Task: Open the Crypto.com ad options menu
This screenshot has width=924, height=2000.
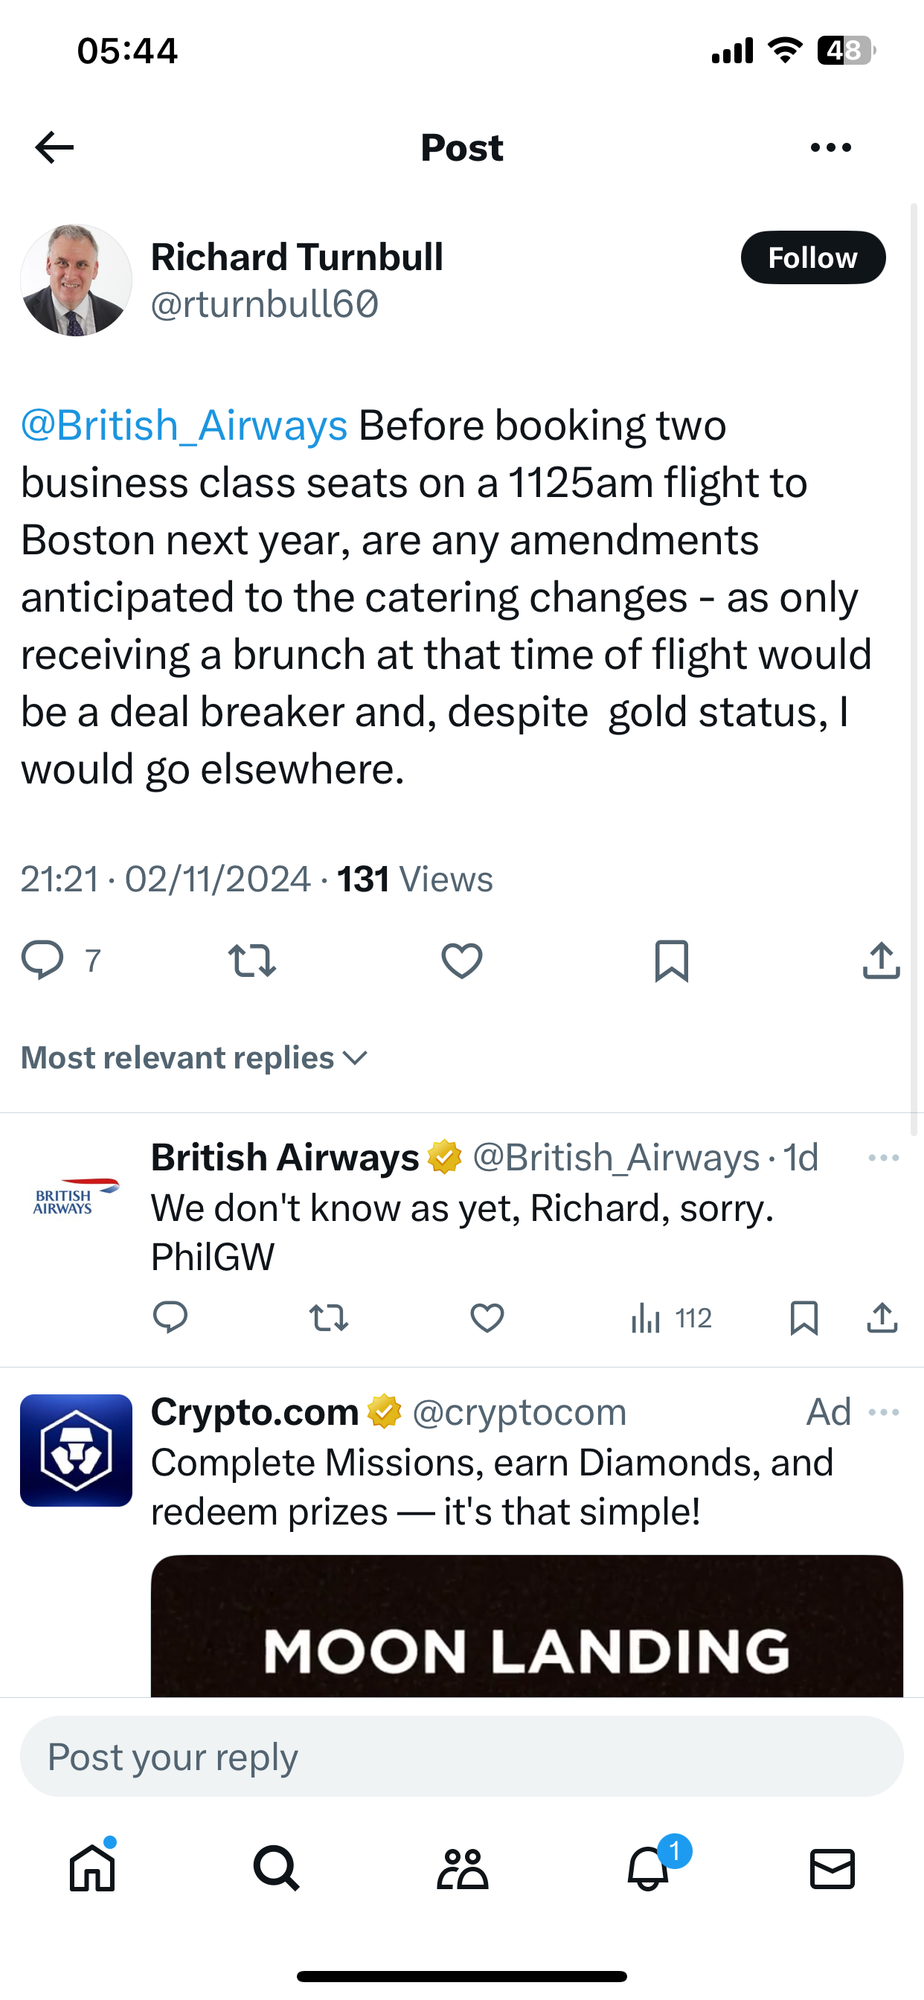Action: tap(883, 1412)
